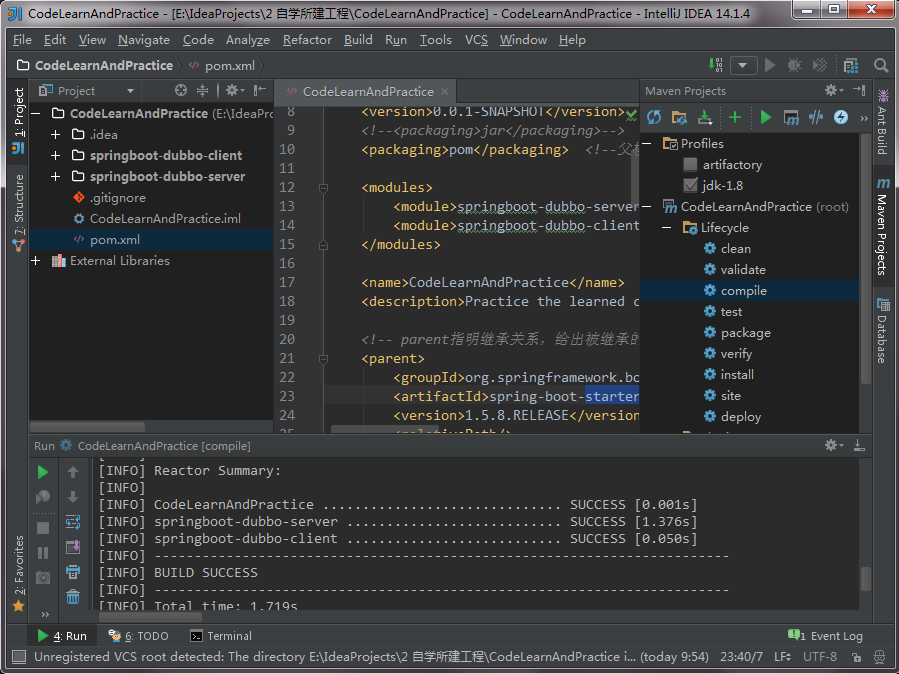Open run configuration dropdown
The image size is (899, 674).
[743, 65]
